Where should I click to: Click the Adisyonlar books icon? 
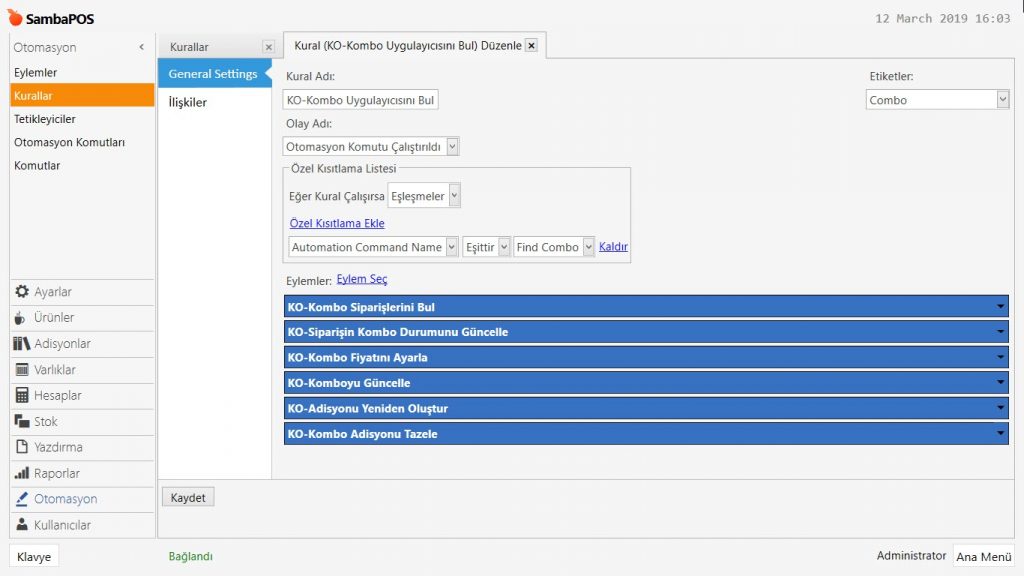click(22, 344)
